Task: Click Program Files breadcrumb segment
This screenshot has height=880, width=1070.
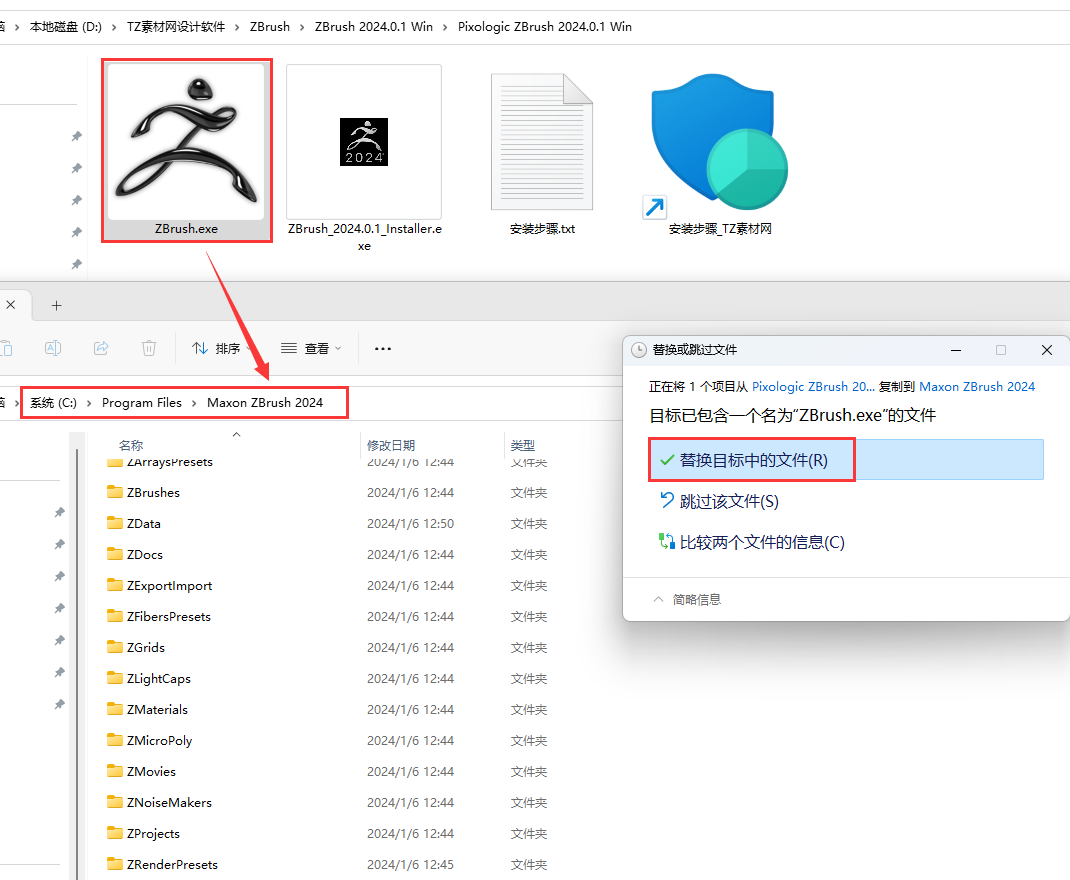Action: coord(142,402)
